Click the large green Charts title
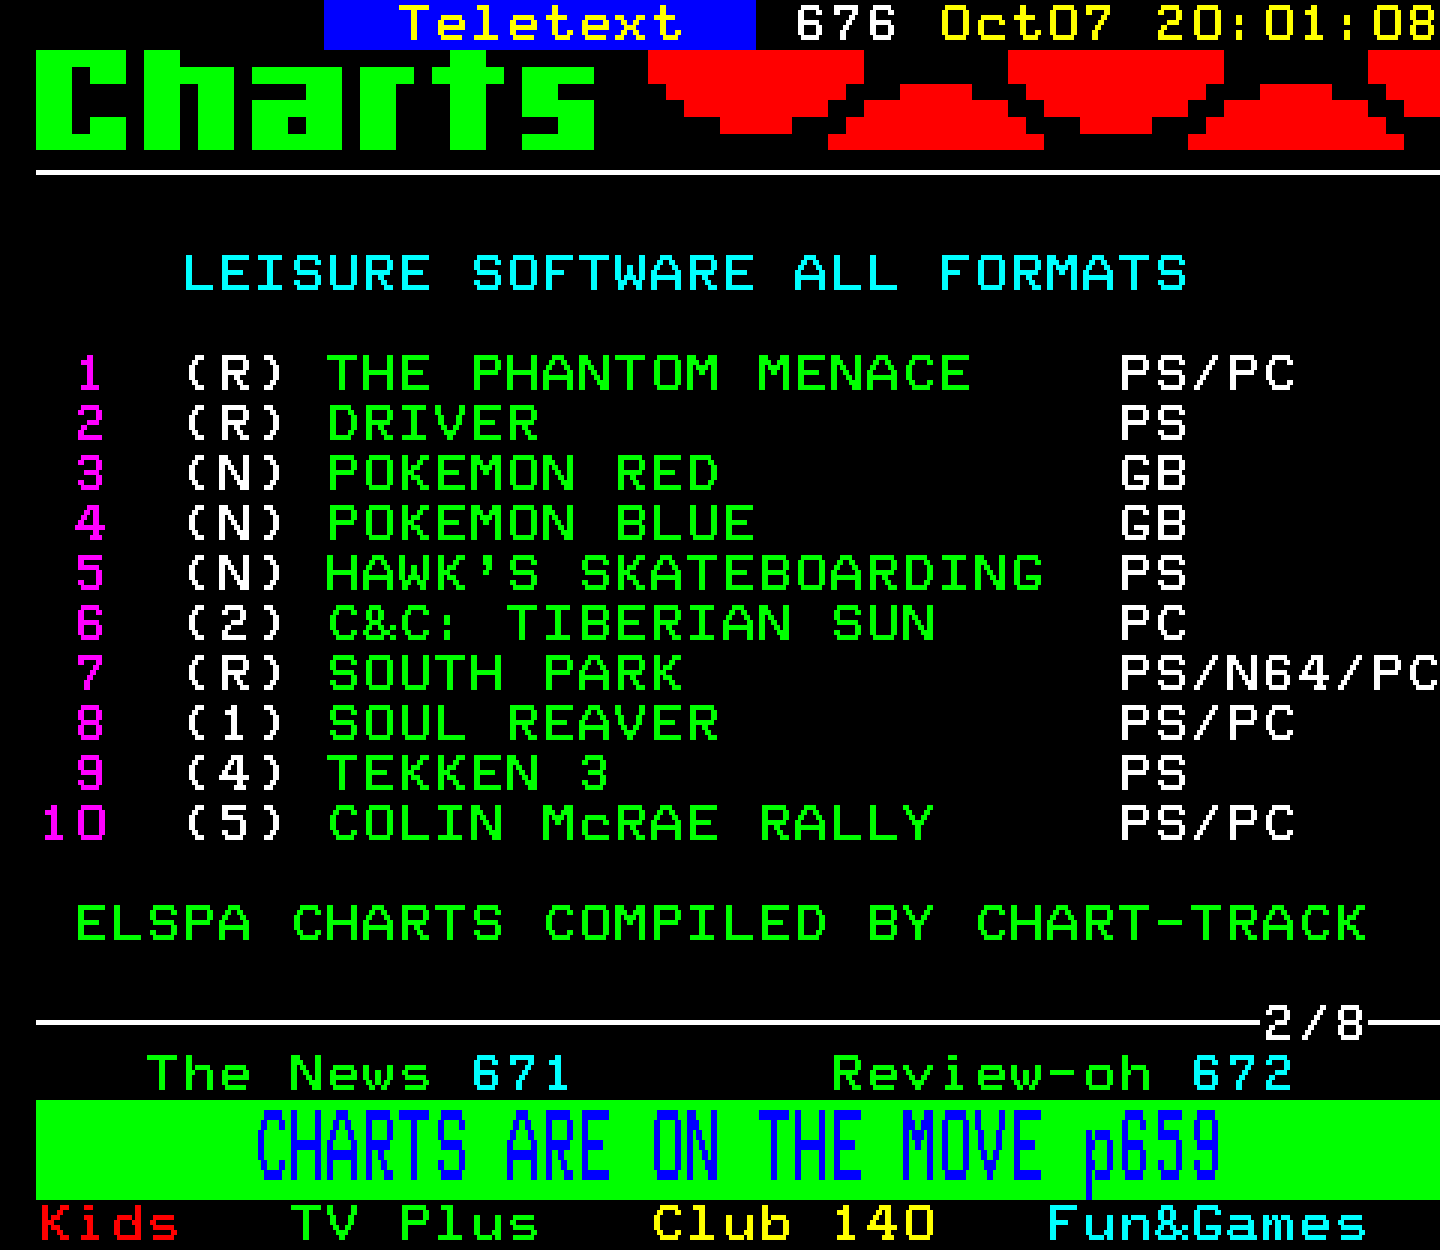 pyautogui.click(x=316, y=100)
